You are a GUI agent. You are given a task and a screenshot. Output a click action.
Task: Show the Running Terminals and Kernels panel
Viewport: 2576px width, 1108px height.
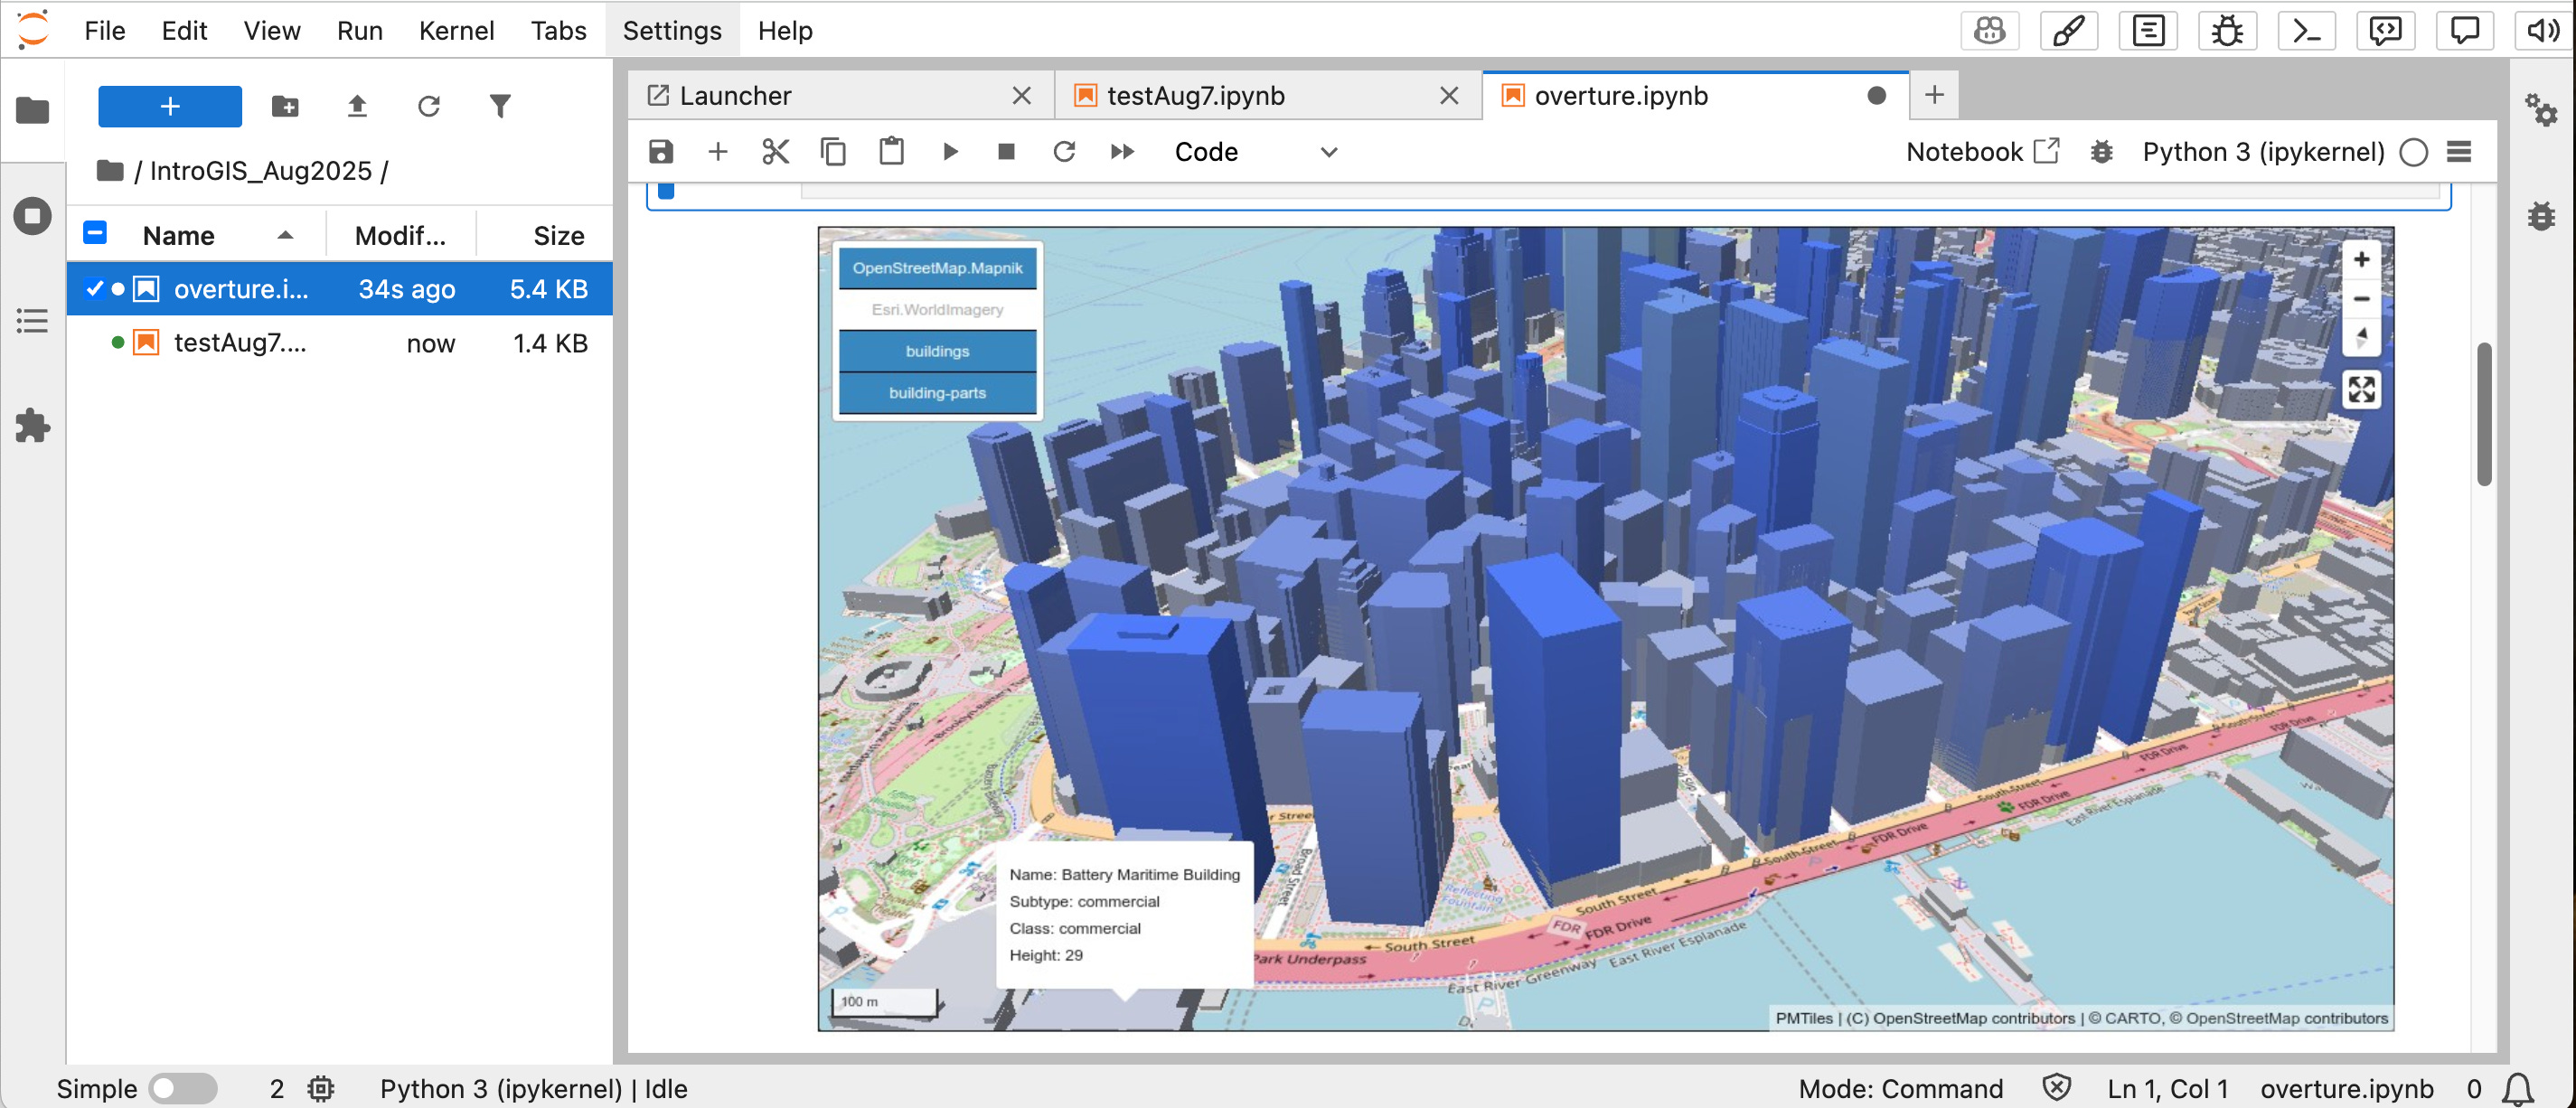click(x=32, y=216)
